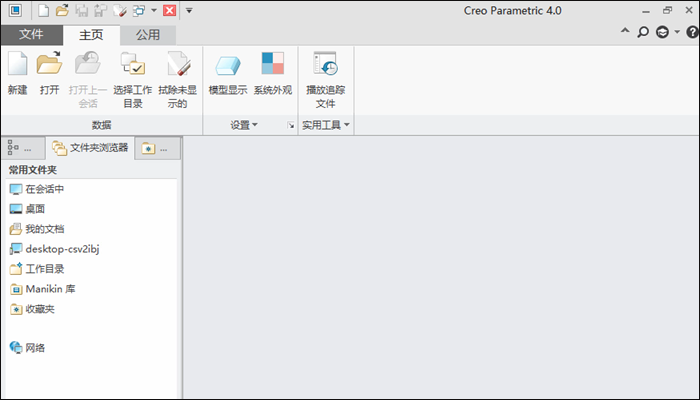Viewport: 700px width, 400px height.
Task: Switch to the Model Tree navigator tab
Action: pos(23,148)
